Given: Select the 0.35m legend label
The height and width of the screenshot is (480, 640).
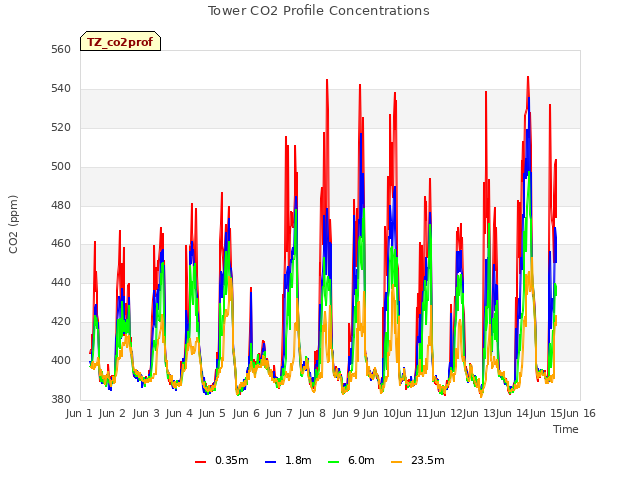Looking at the screenshot, I should (x=231, y=460).
